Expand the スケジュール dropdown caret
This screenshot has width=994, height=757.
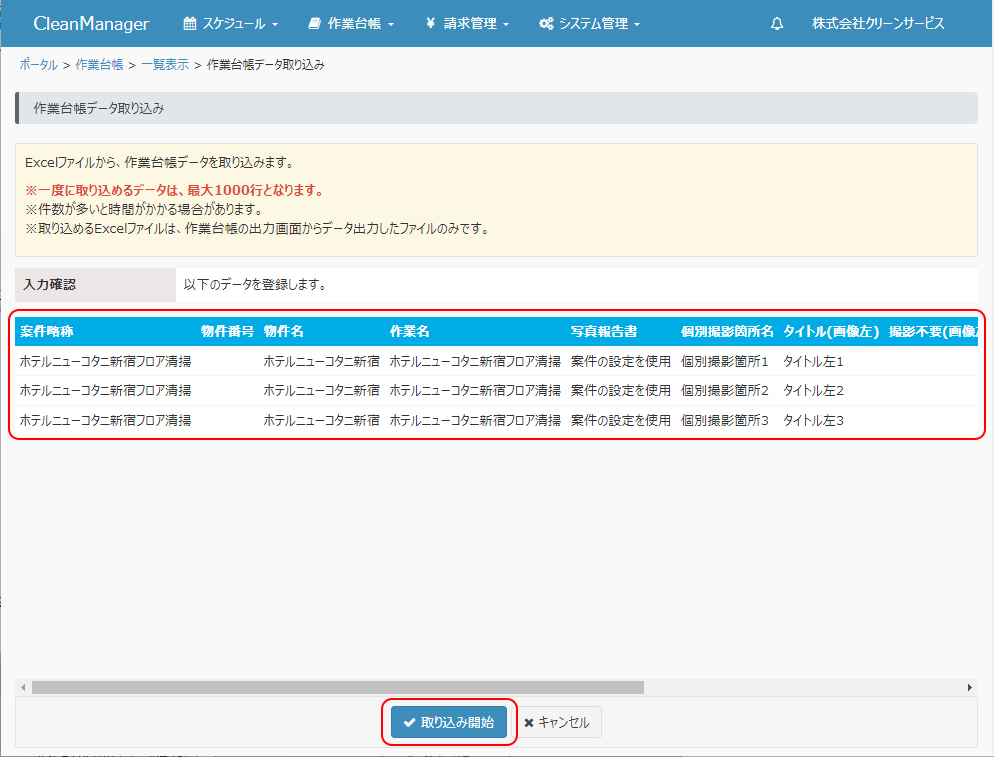275,24
